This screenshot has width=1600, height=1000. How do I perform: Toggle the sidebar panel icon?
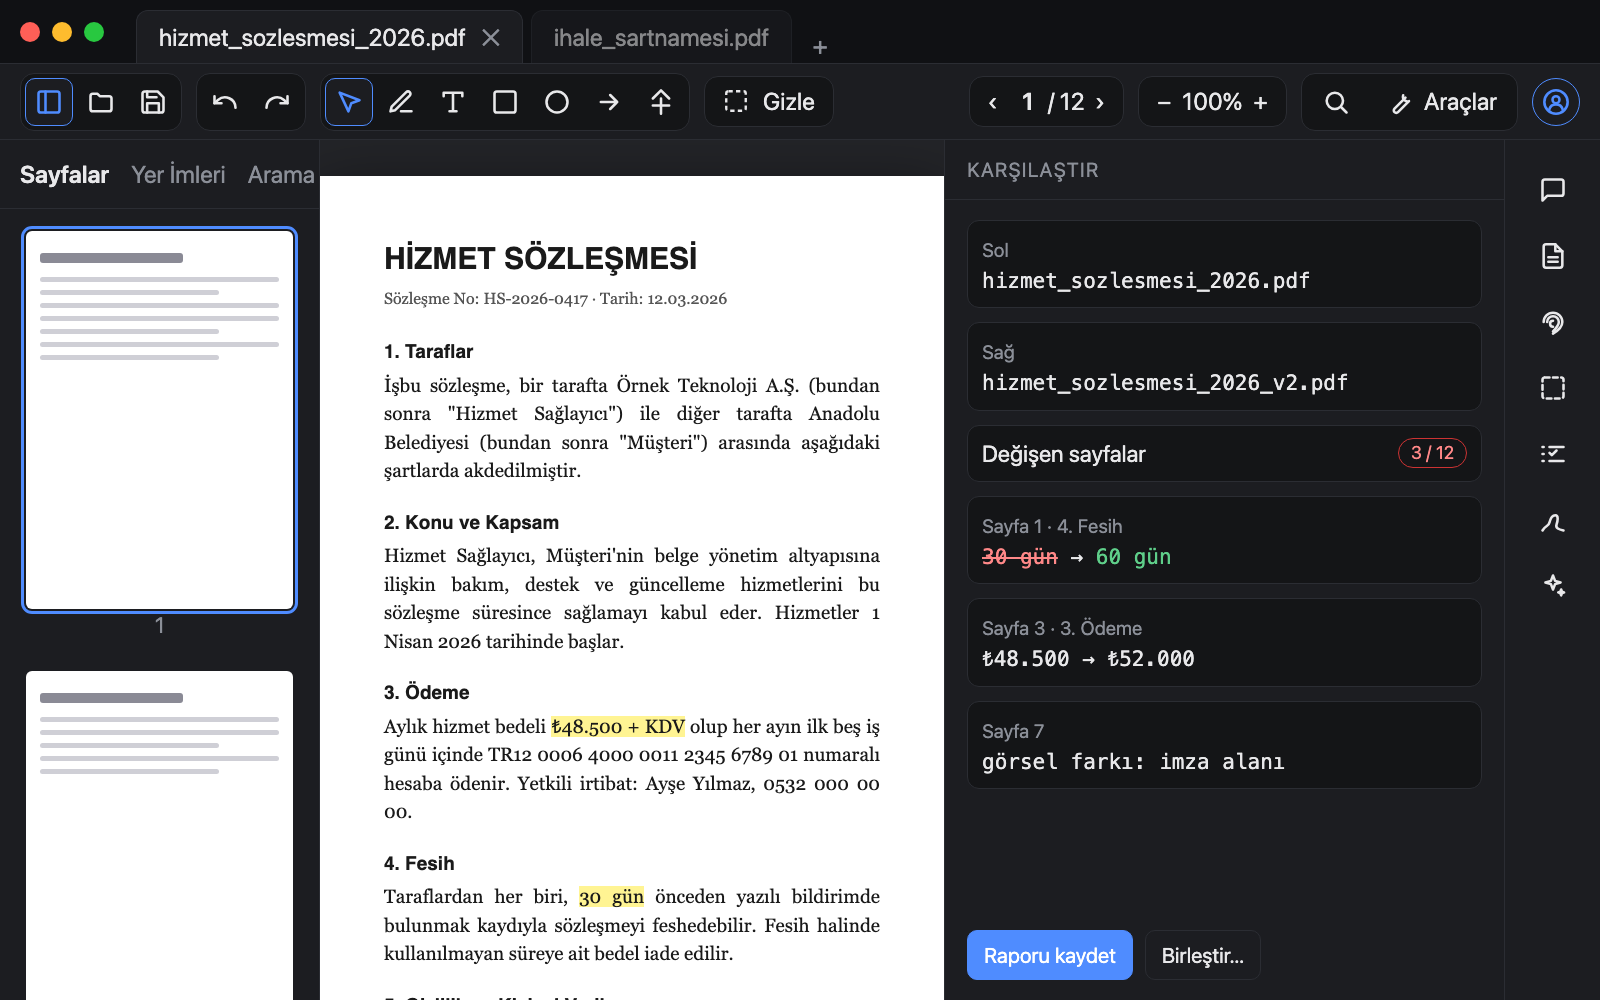[49, 102]
